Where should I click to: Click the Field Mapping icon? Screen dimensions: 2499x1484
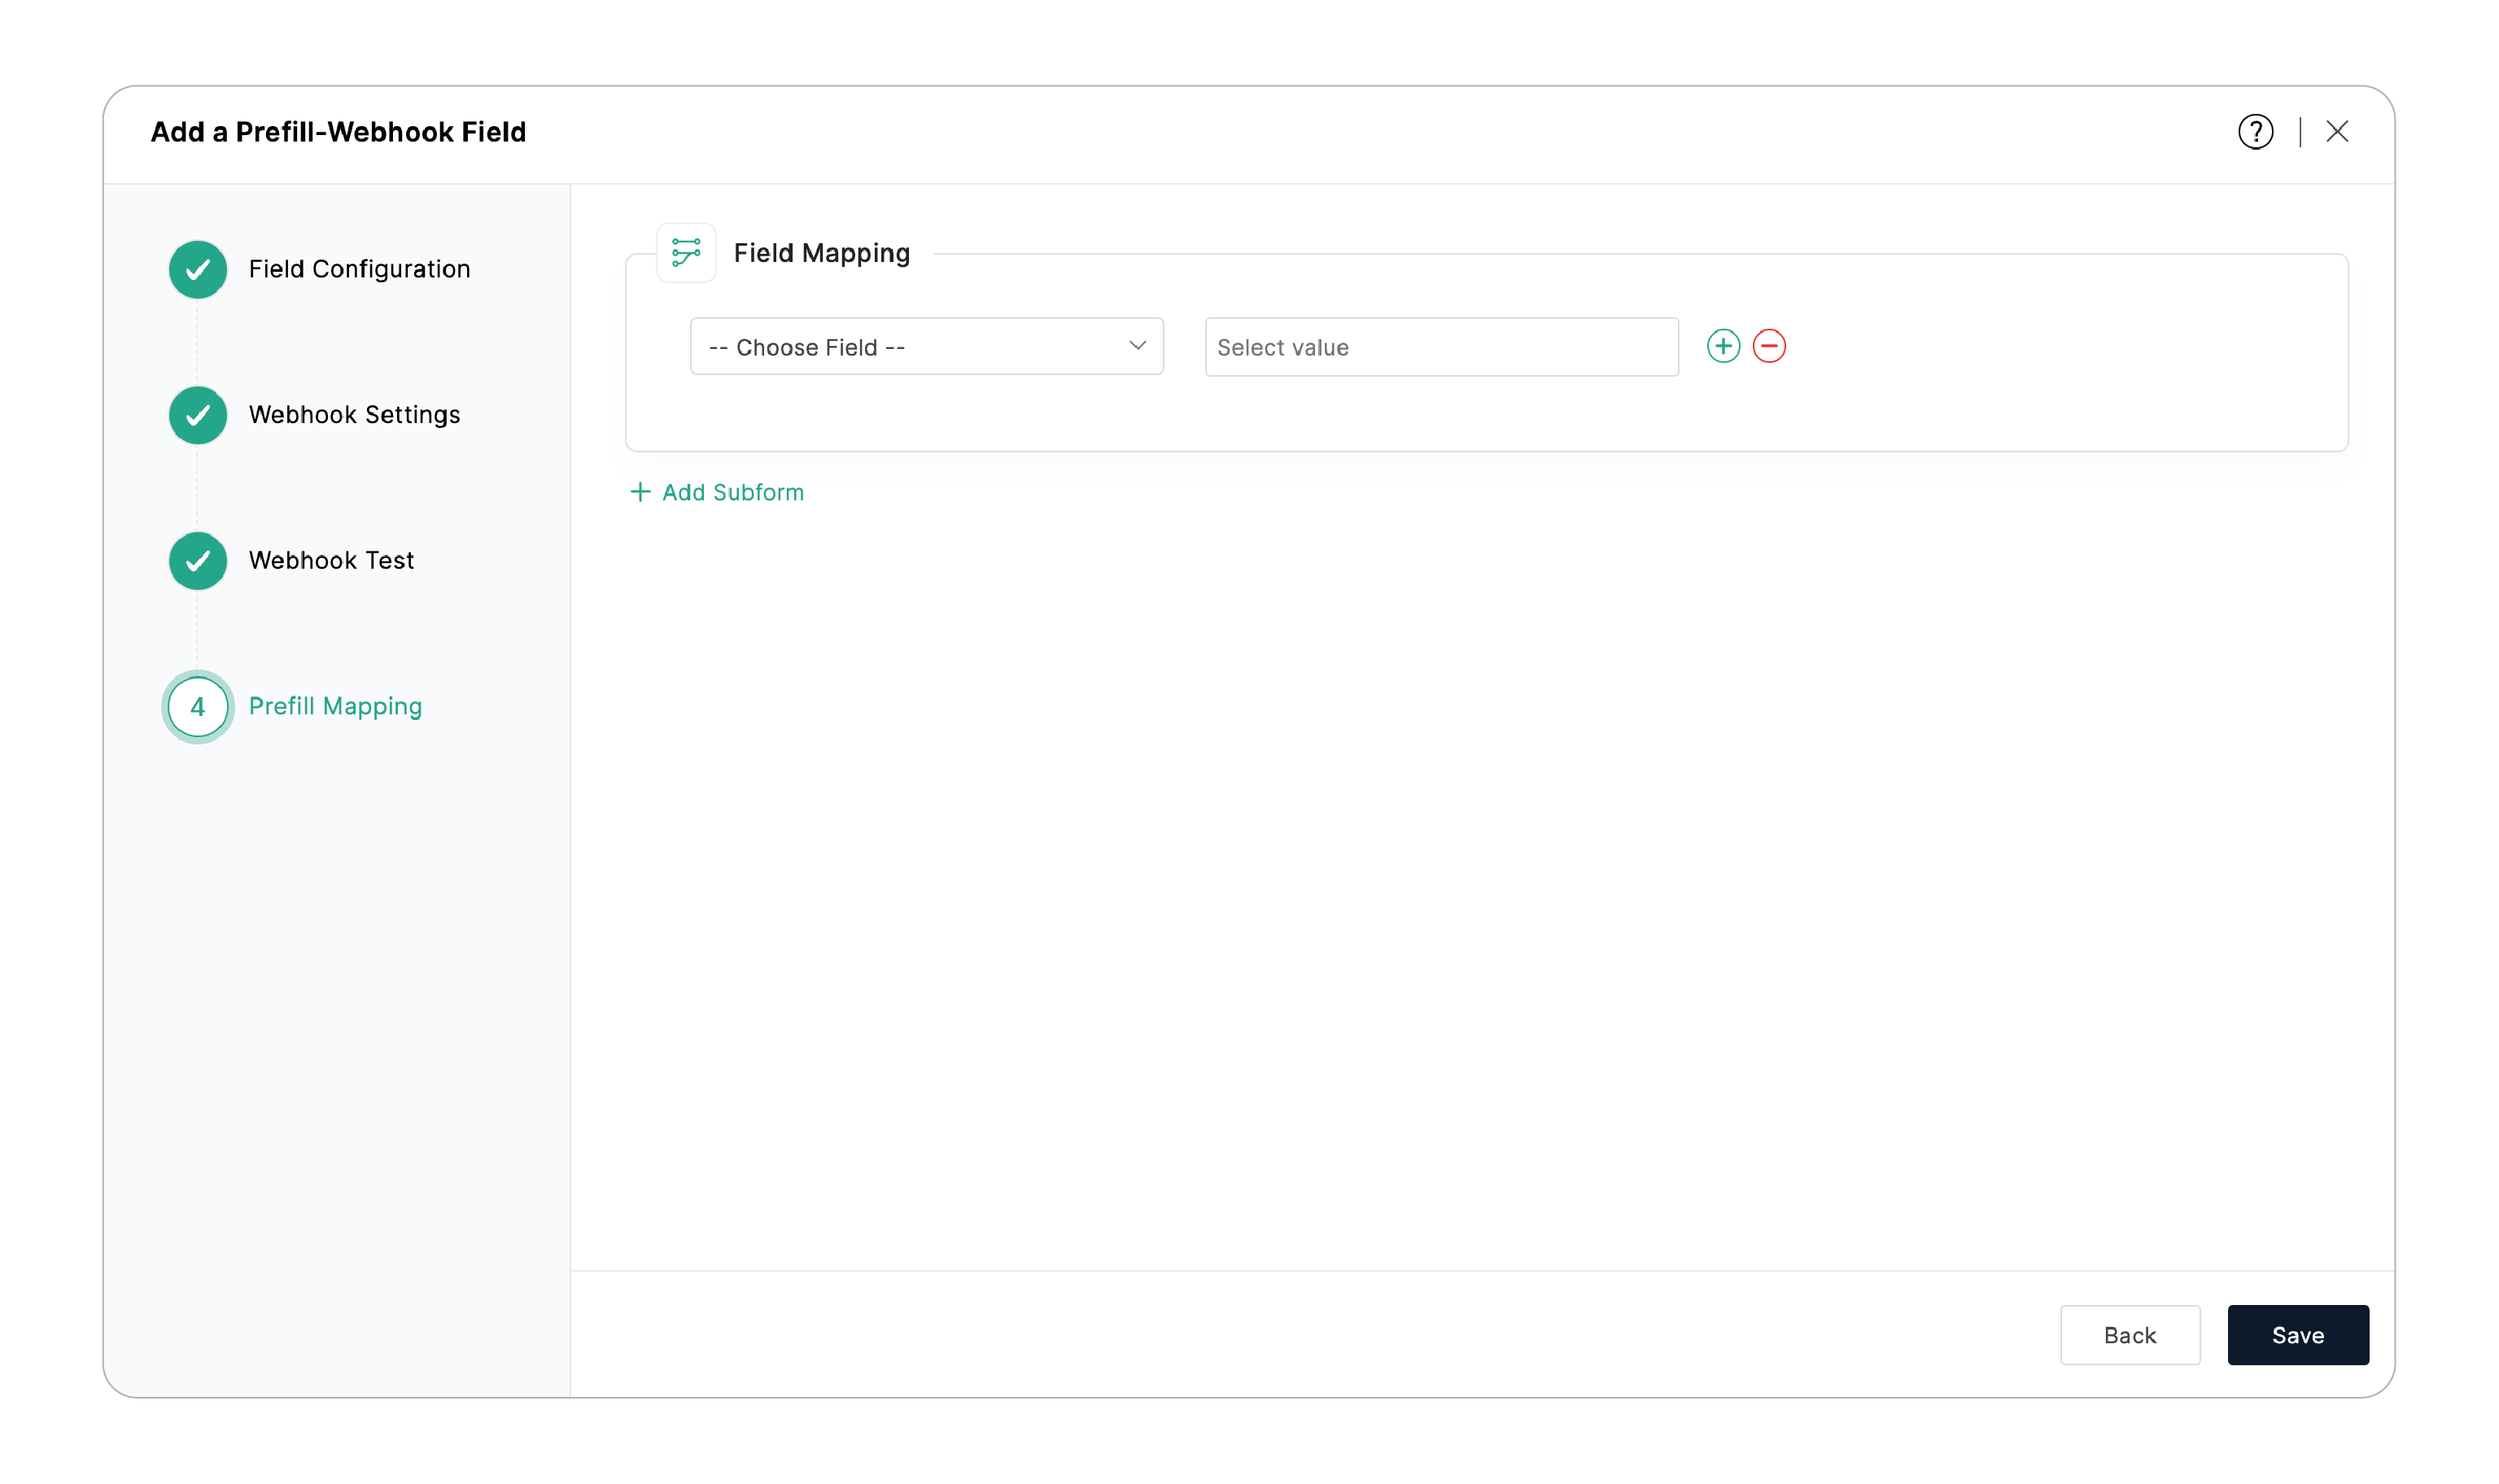coord(686,252)
